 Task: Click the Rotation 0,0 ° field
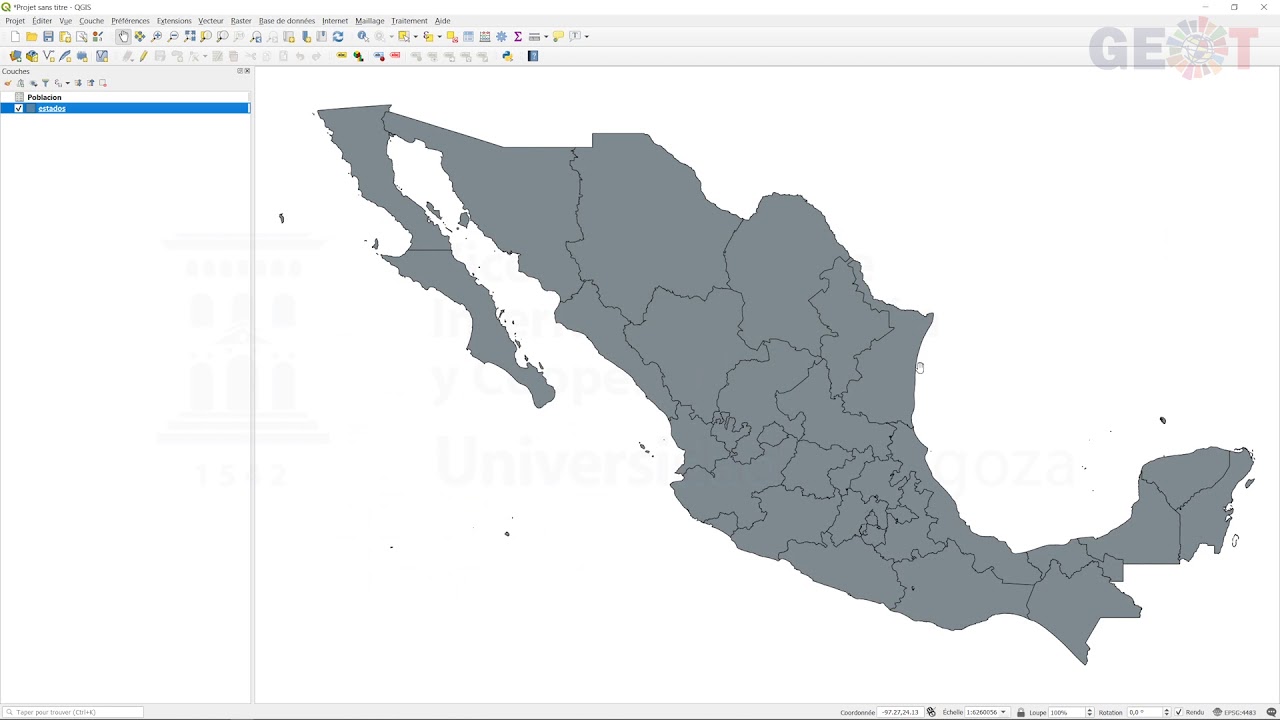pos(1144,712)
